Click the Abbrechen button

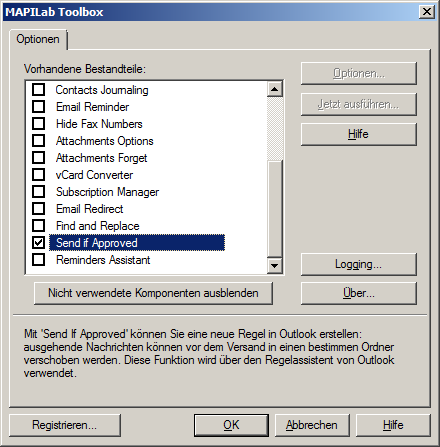click(x=312, y=425)
